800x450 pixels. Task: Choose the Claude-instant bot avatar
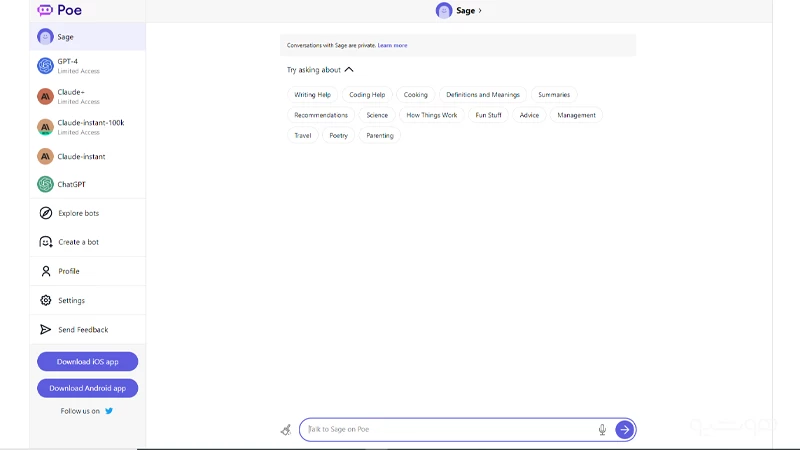45,156
